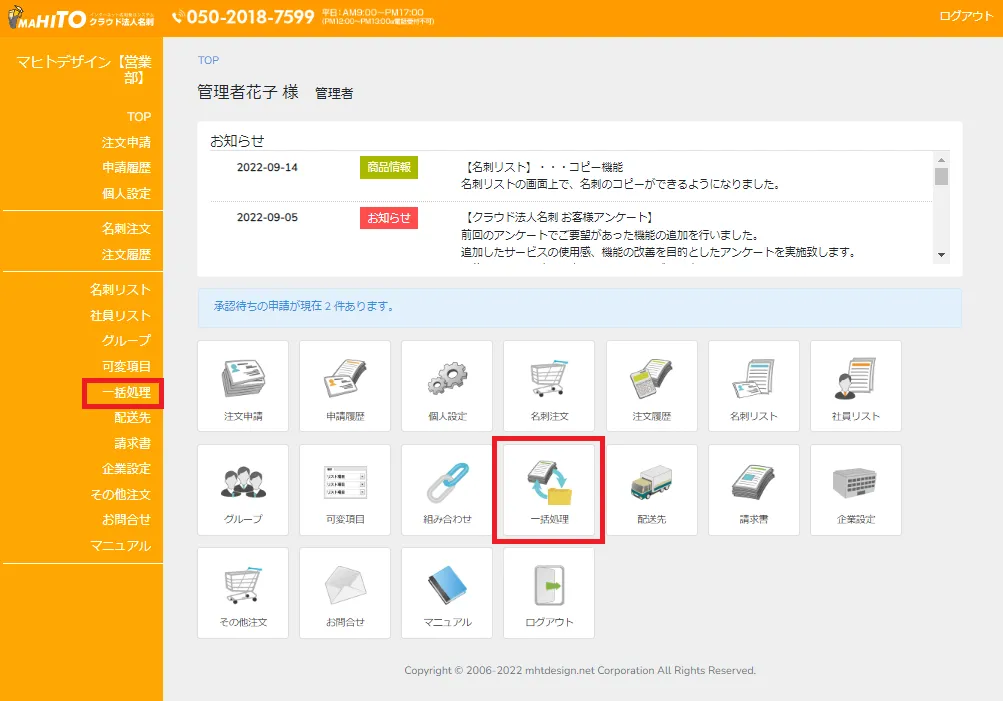Open the 申請履歴 application history icon
Viewport: 1003px width, 701px height.
[x=344, y=386]
